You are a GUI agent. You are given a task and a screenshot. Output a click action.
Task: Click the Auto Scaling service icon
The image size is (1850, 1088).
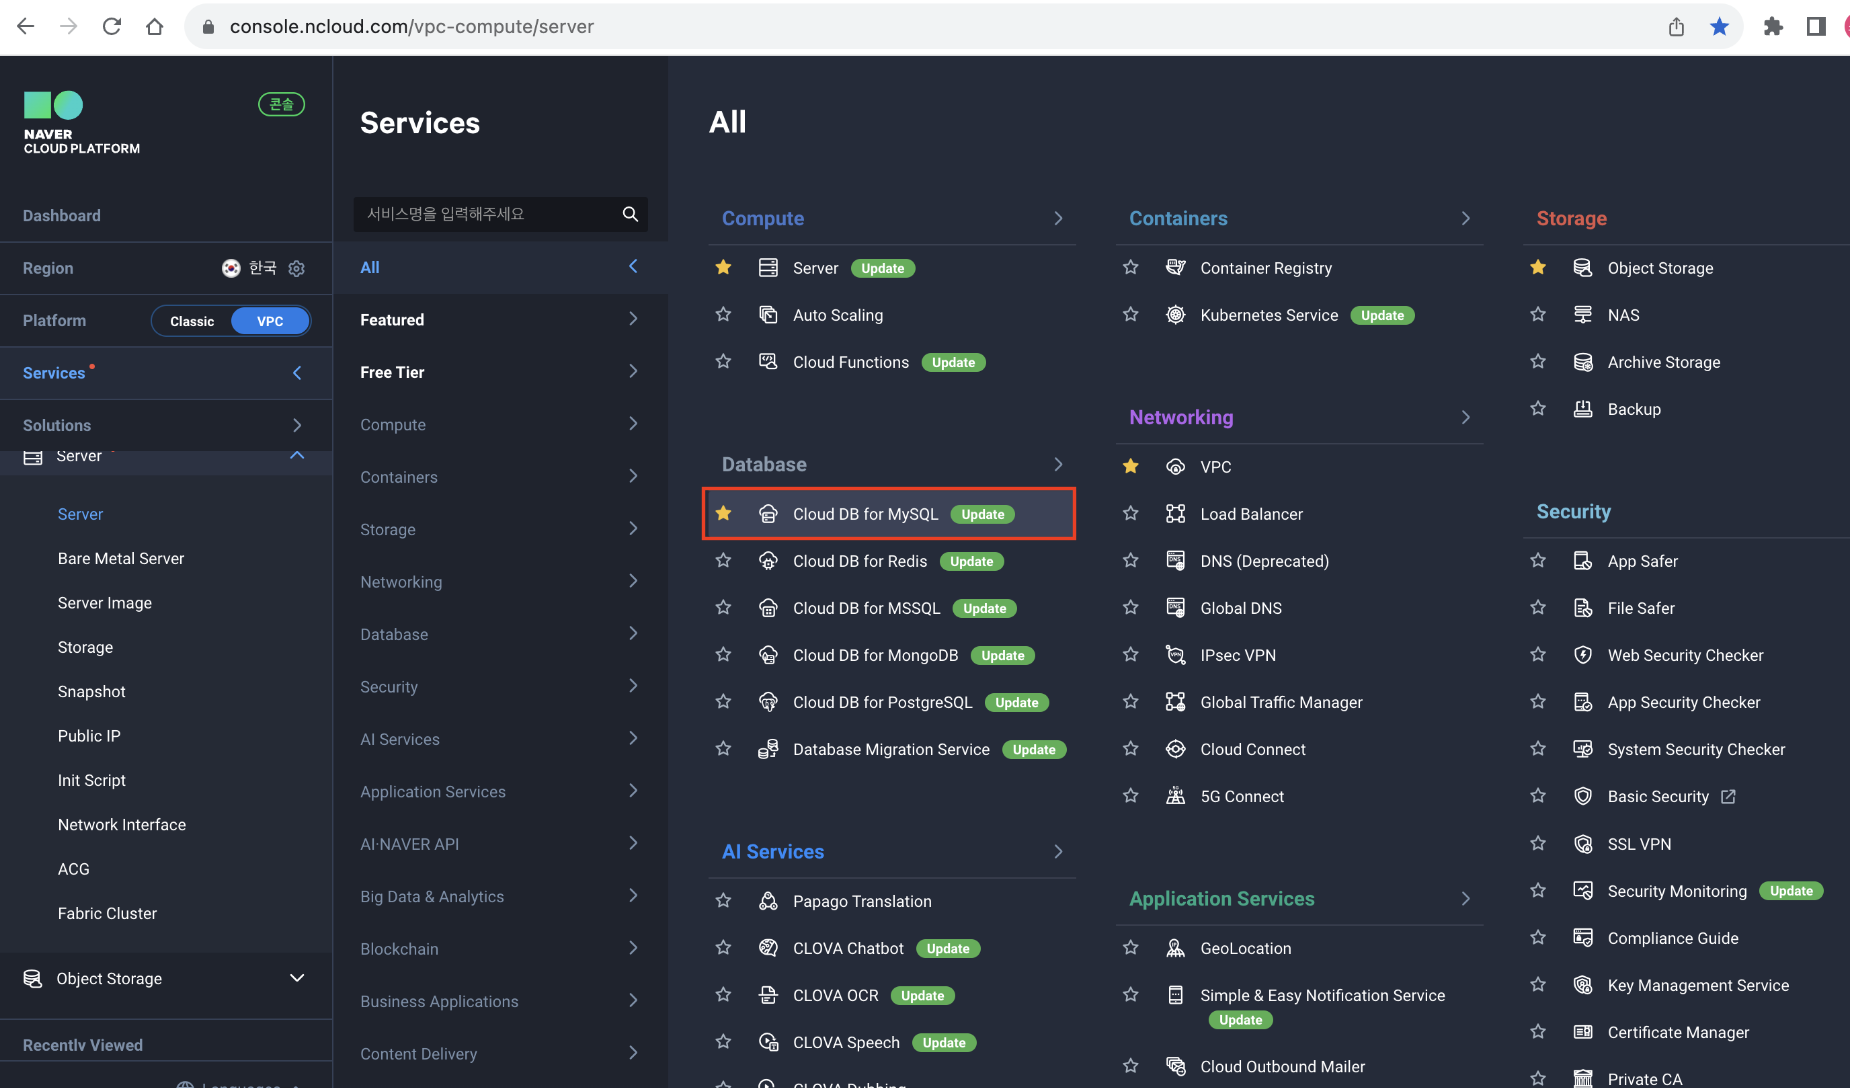[x=768, y=315]
